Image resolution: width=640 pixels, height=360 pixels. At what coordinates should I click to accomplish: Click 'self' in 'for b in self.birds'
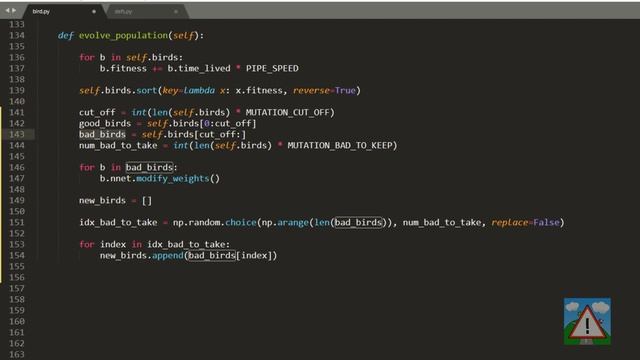click(x=136, y=58)
